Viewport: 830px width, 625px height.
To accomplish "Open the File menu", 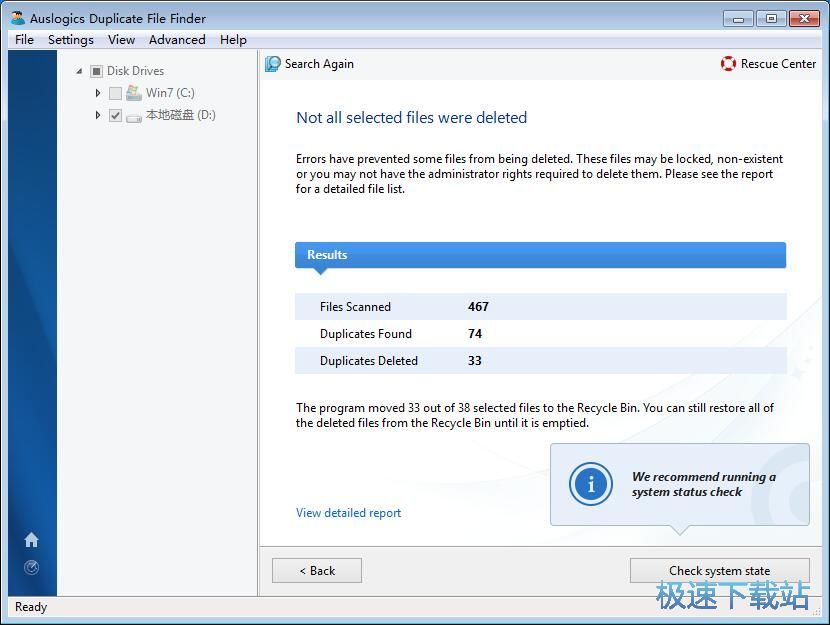I will click(x=24, y=40).
